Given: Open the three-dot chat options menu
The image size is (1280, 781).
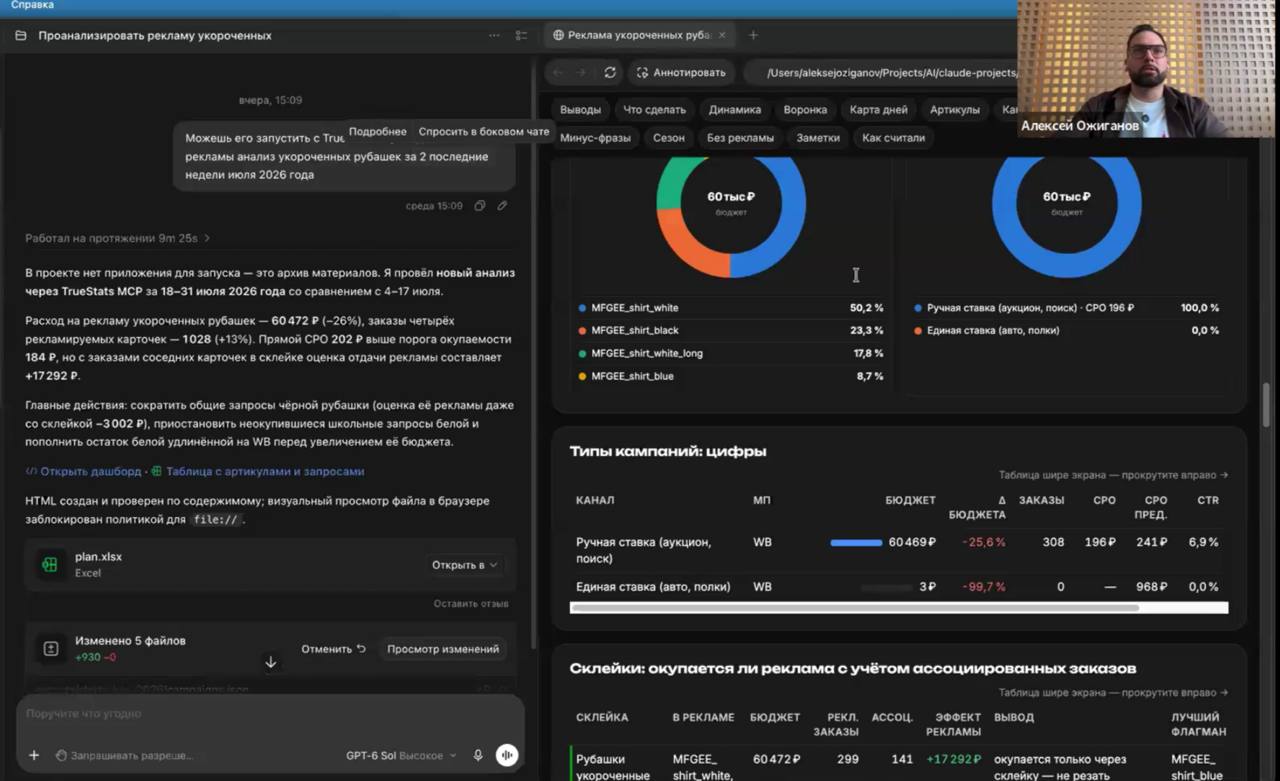Looking at the screenshot, I should point(494,35).
